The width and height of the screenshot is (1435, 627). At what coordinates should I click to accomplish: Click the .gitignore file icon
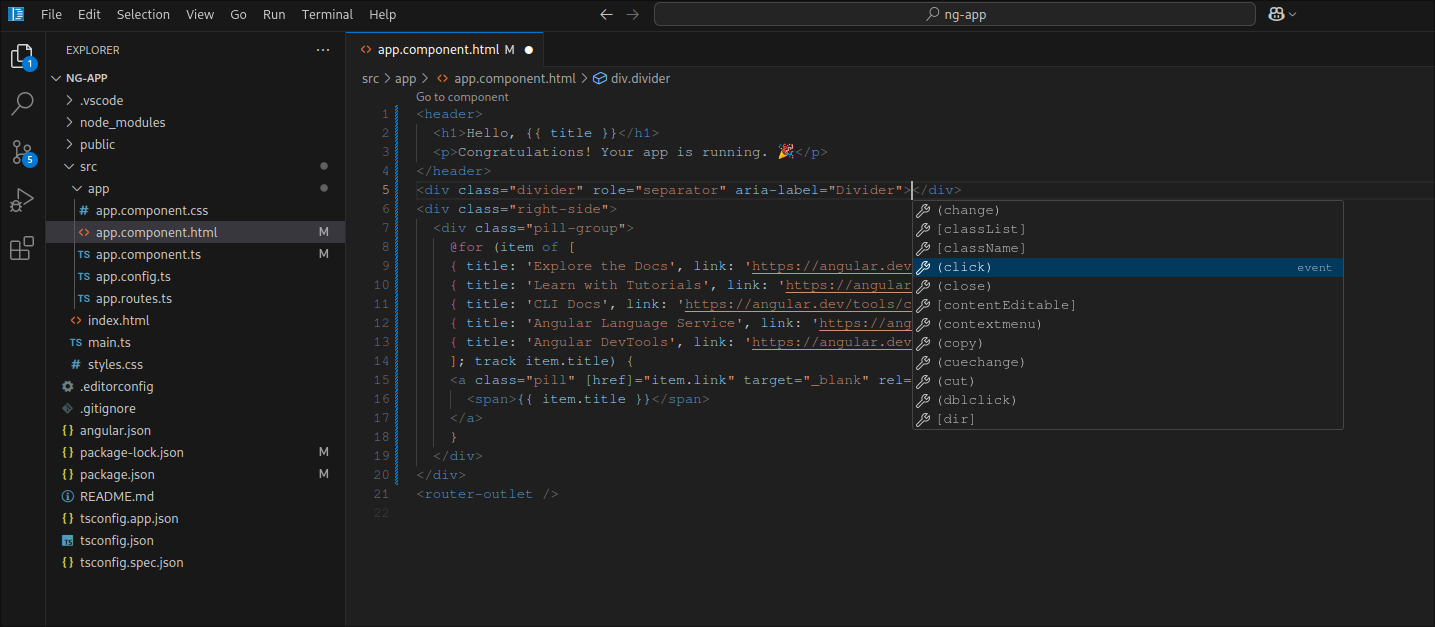point(68,408)
